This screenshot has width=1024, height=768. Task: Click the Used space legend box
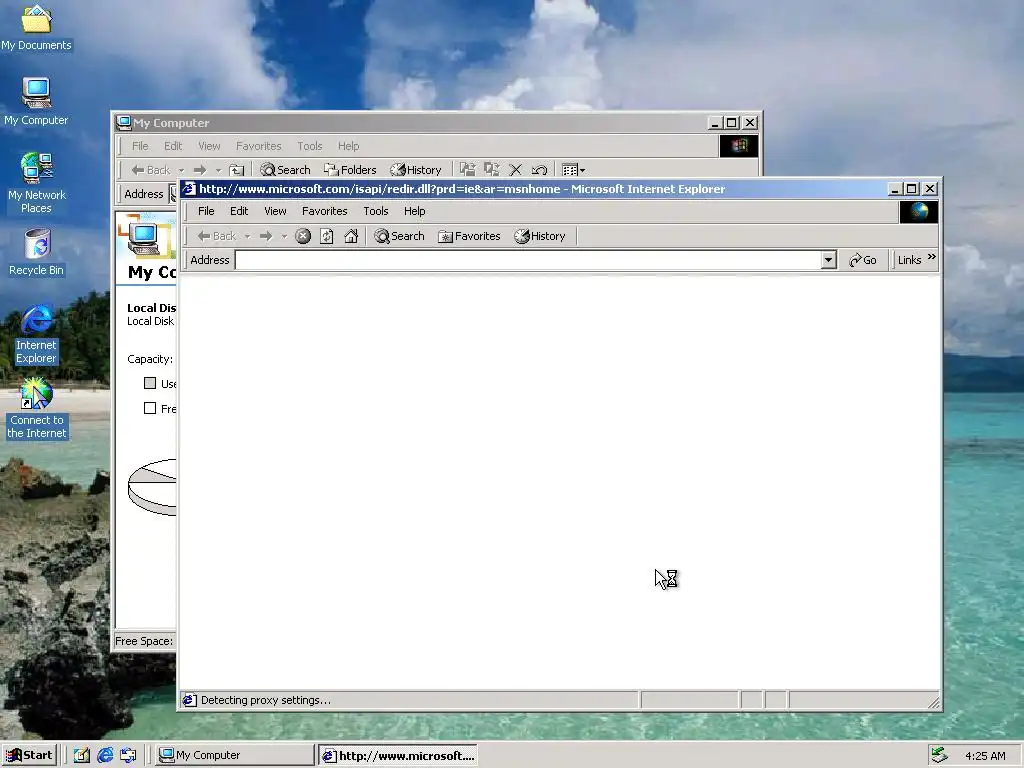[x=150, y=383]
